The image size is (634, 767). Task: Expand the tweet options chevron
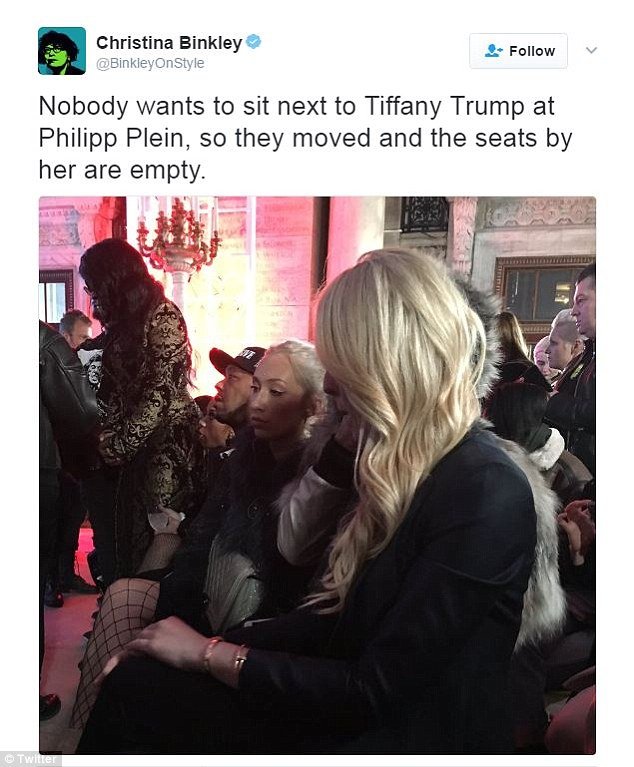point(591,50)
